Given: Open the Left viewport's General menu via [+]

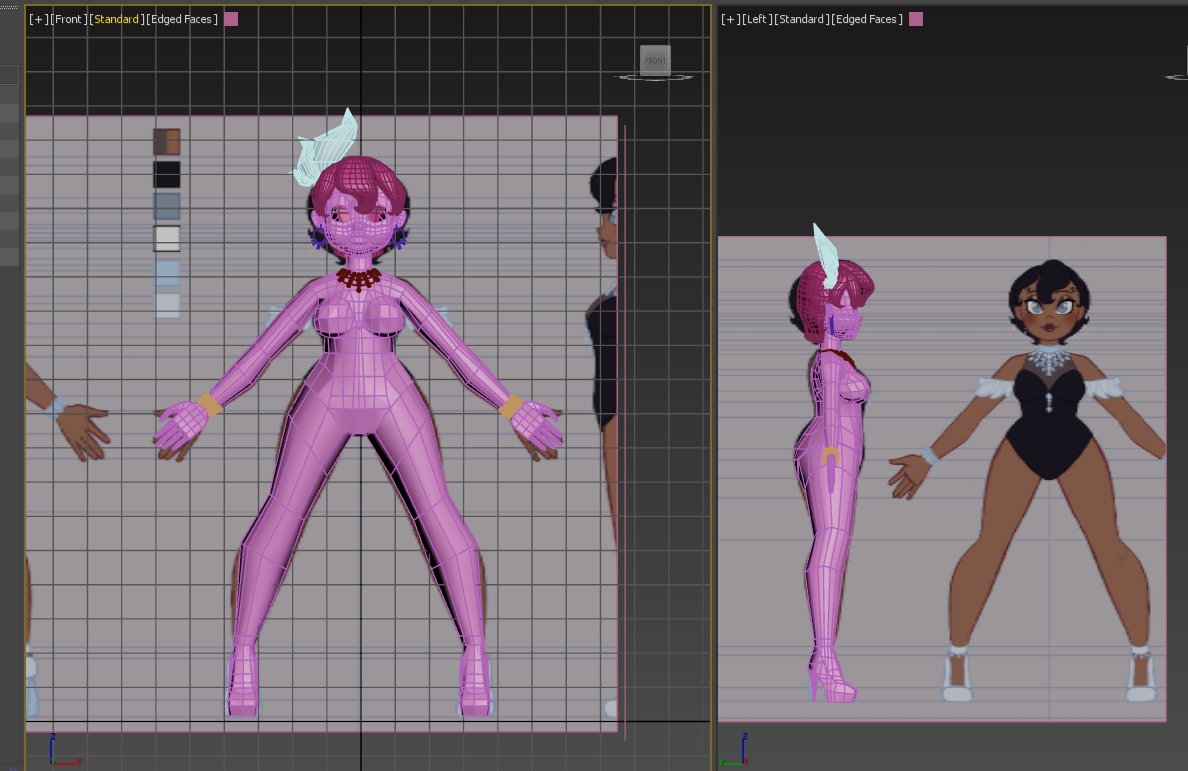Looking at the screenshot, I should click(730, 18).
